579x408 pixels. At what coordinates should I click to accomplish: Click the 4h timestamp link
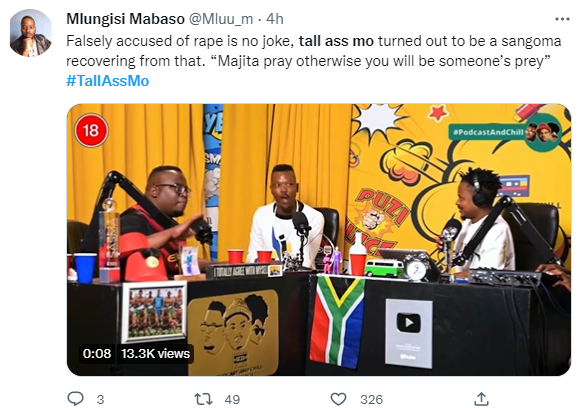[x=275, y=19]
